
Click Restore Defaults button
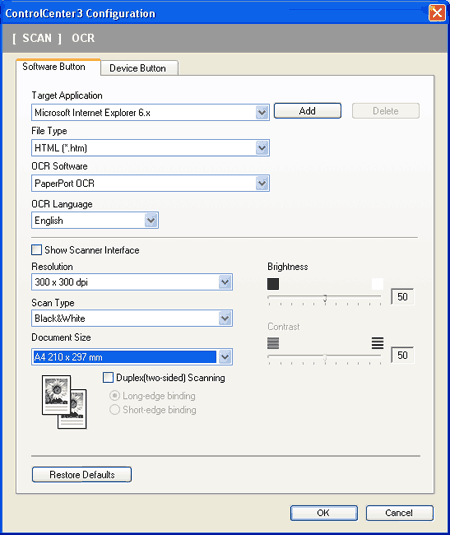pyautogui.click(x=82, y=475)
